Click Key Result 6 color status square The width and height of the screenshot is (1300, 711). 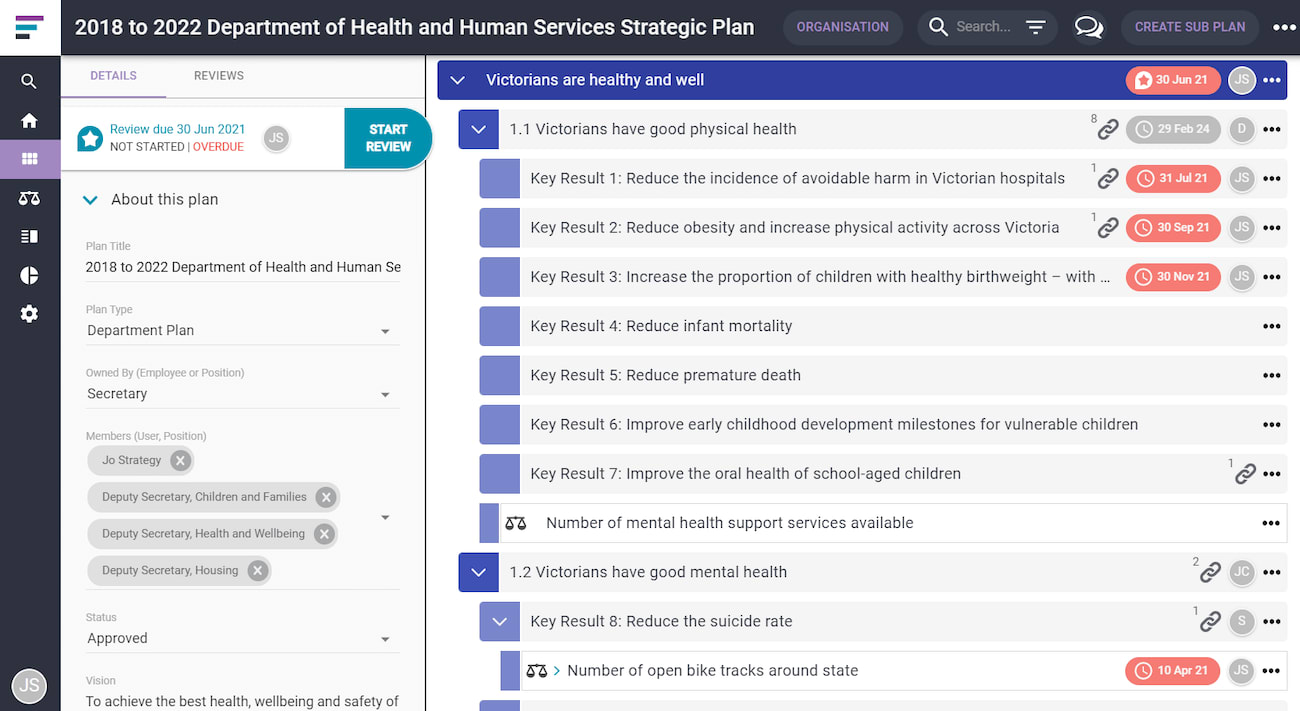499,424
